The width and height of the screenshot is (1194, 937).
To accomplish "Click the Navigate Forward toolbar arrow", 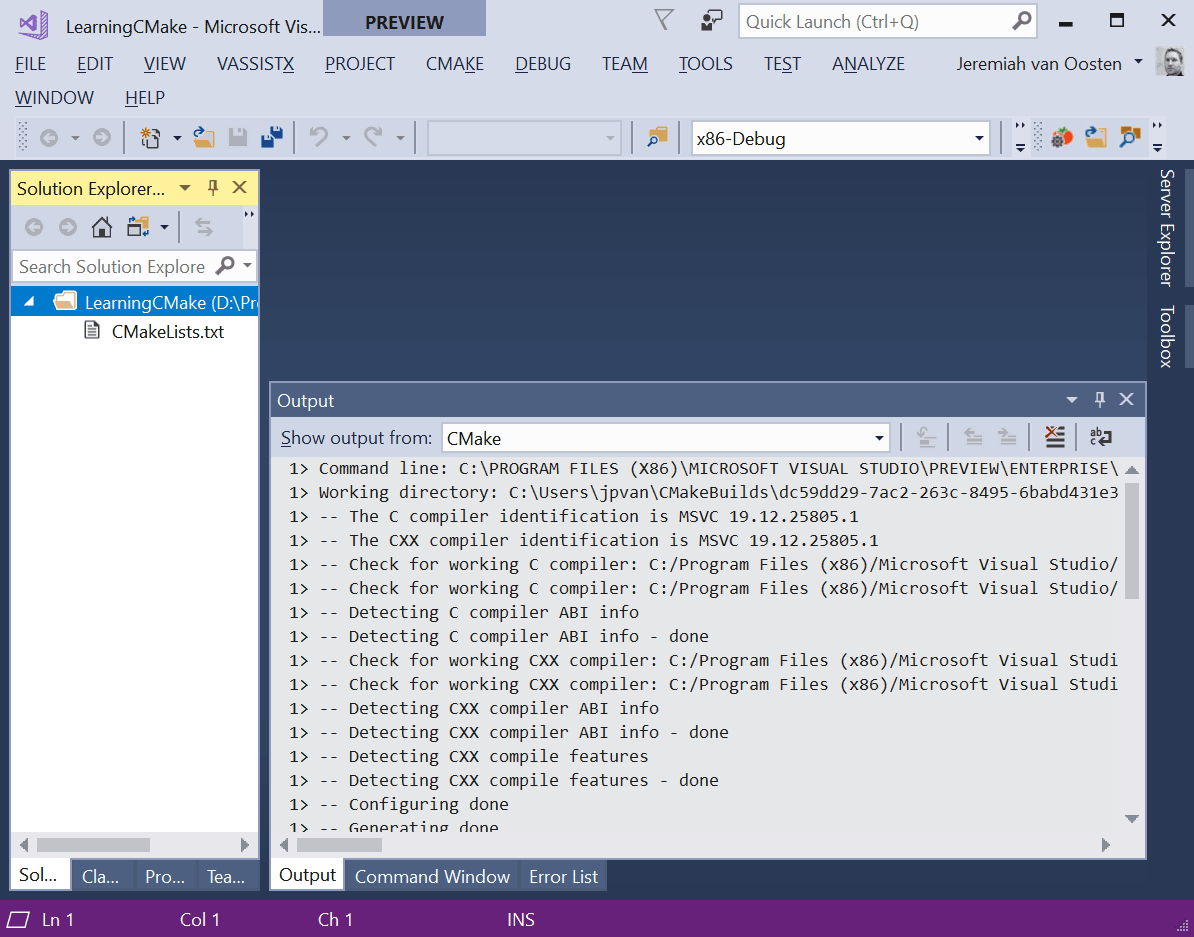I will (101, 138).
